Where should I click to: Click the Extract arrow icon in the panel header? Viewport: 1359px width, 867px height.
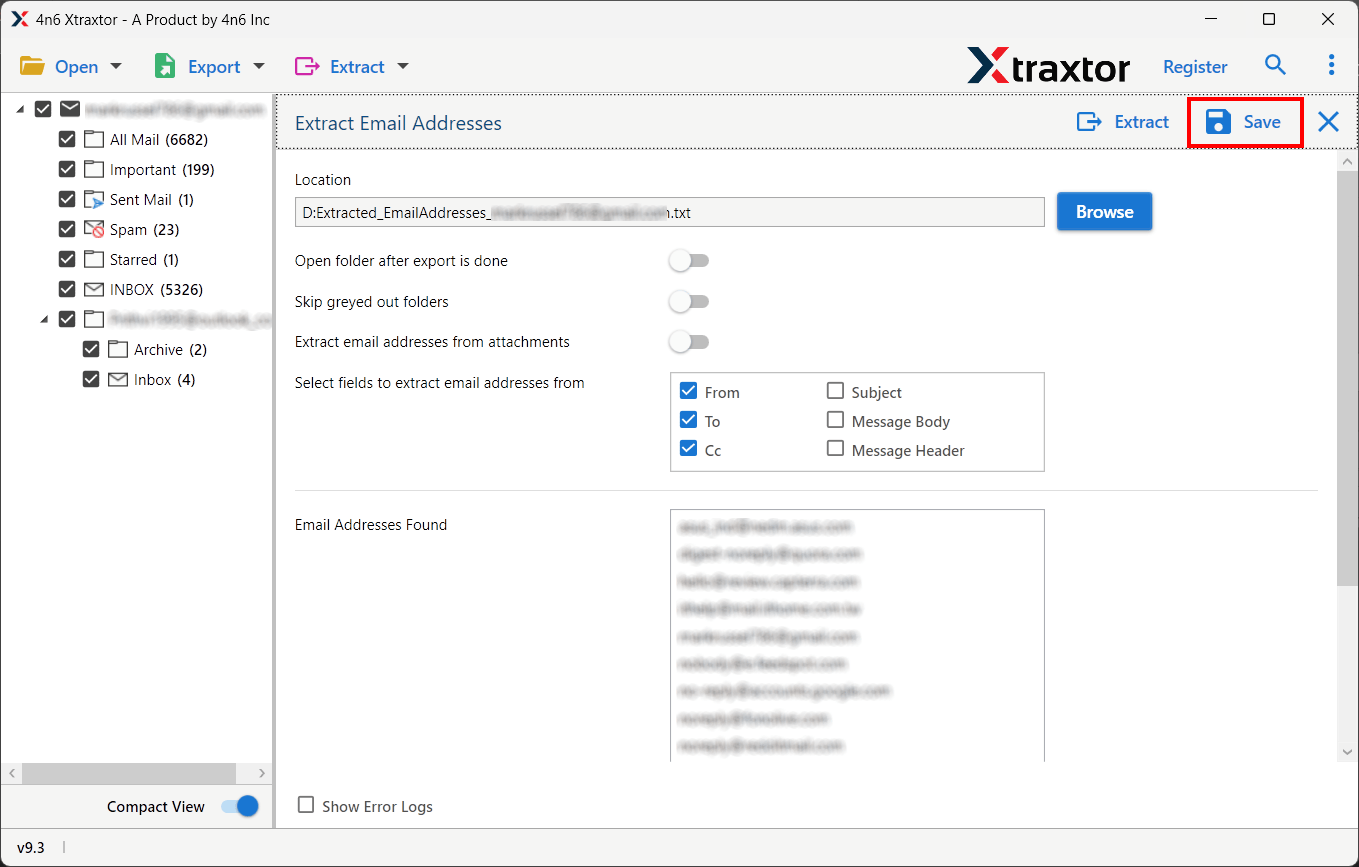pyautogui.click(x=1089, y=121)
